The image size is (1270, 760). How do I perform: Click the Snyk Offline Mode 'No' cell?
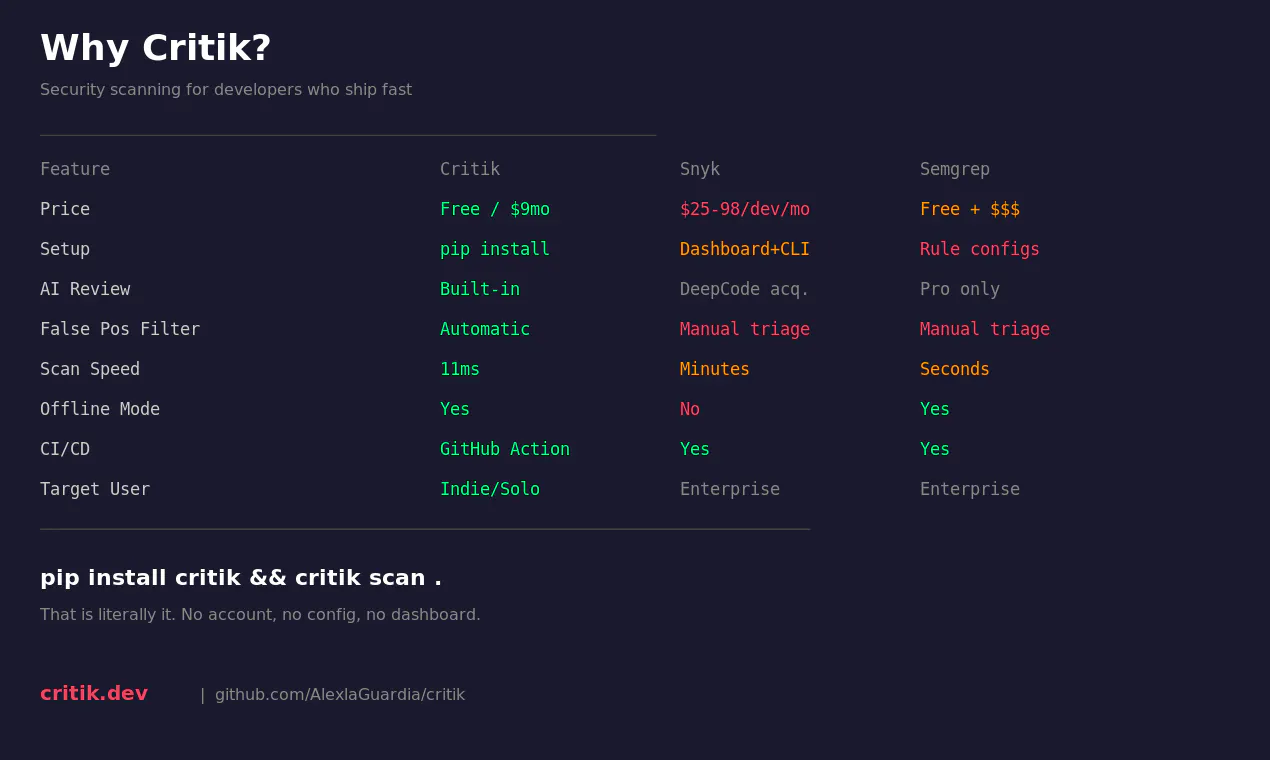[x=690, y=409]
